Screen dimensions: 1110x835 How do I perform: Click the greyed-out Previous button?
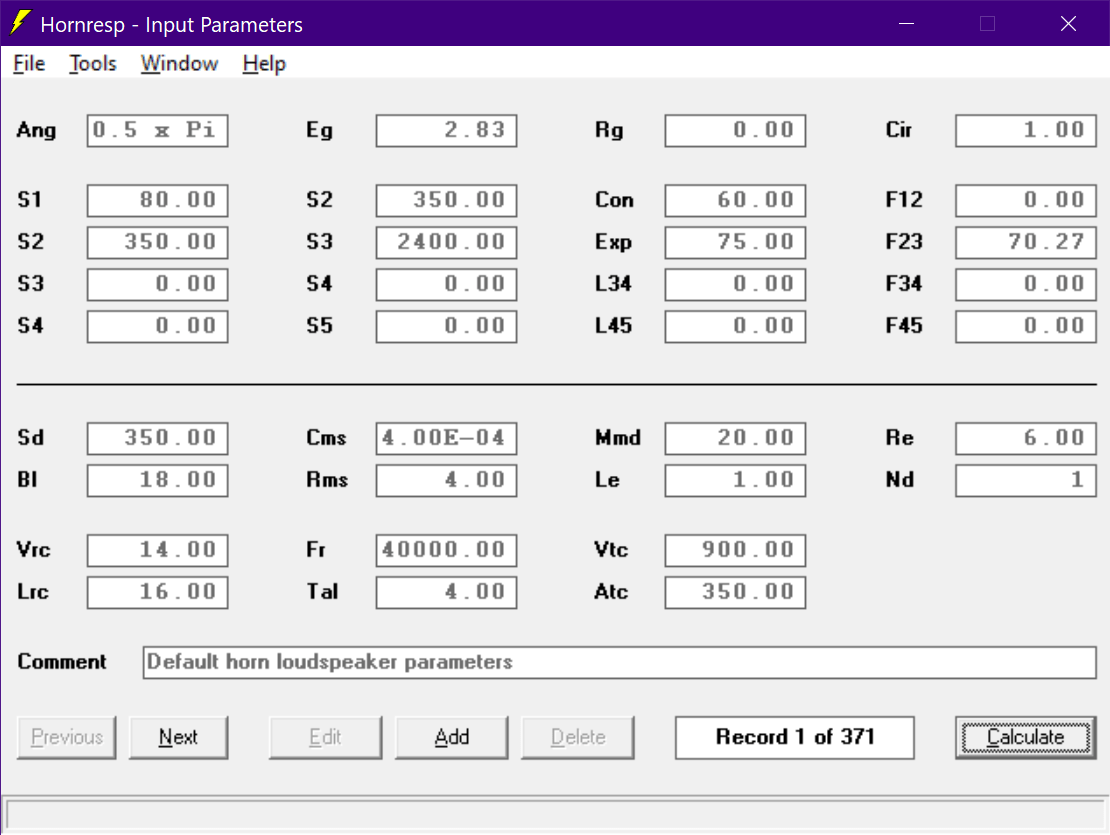[67, 737]
